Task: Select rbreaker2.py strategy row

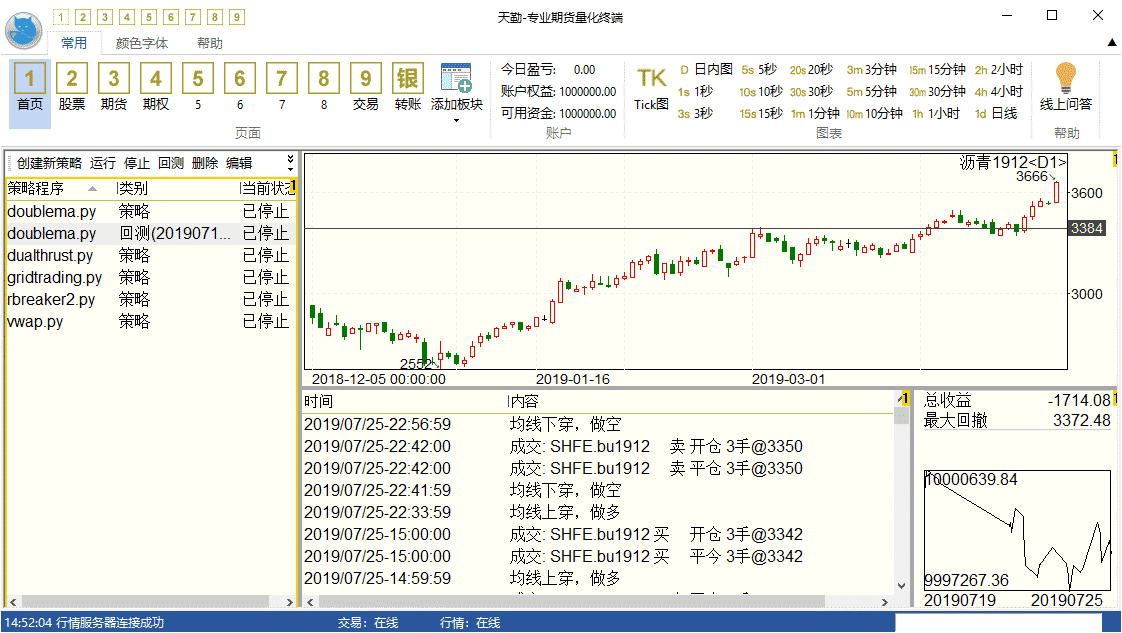Action: (x=150, y=300)
